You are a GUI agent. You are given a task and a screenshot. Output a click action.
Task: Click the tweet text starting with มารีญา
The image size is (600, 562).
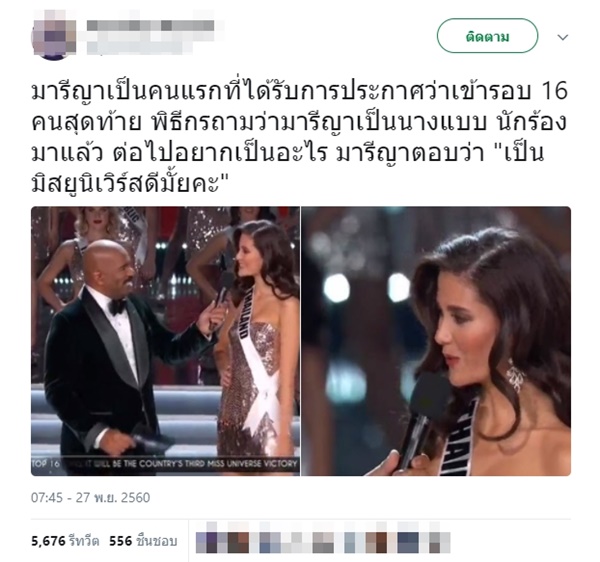coord(299,138)
